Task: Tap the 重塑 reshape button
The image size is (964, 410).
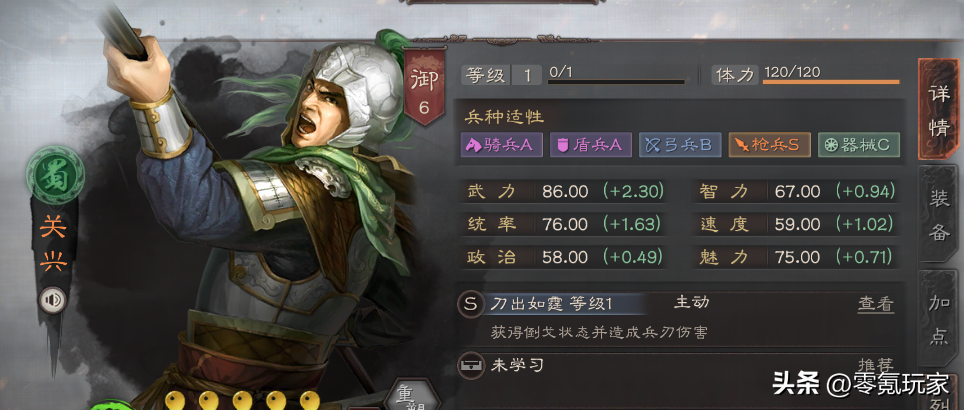Action: click(x=412, y=395)
